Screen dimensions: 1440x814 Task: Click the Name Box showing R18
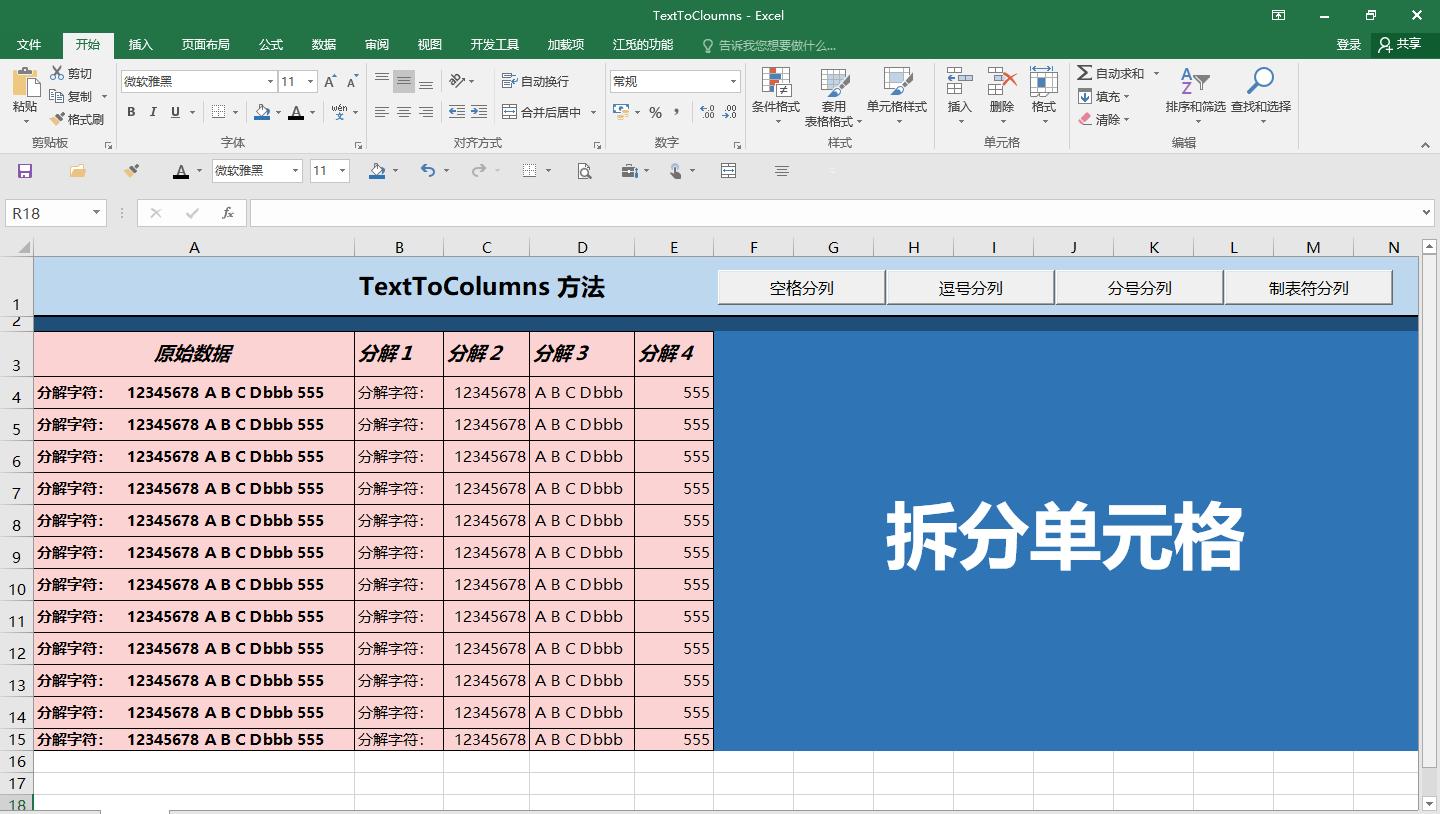(x=48, y=212)
